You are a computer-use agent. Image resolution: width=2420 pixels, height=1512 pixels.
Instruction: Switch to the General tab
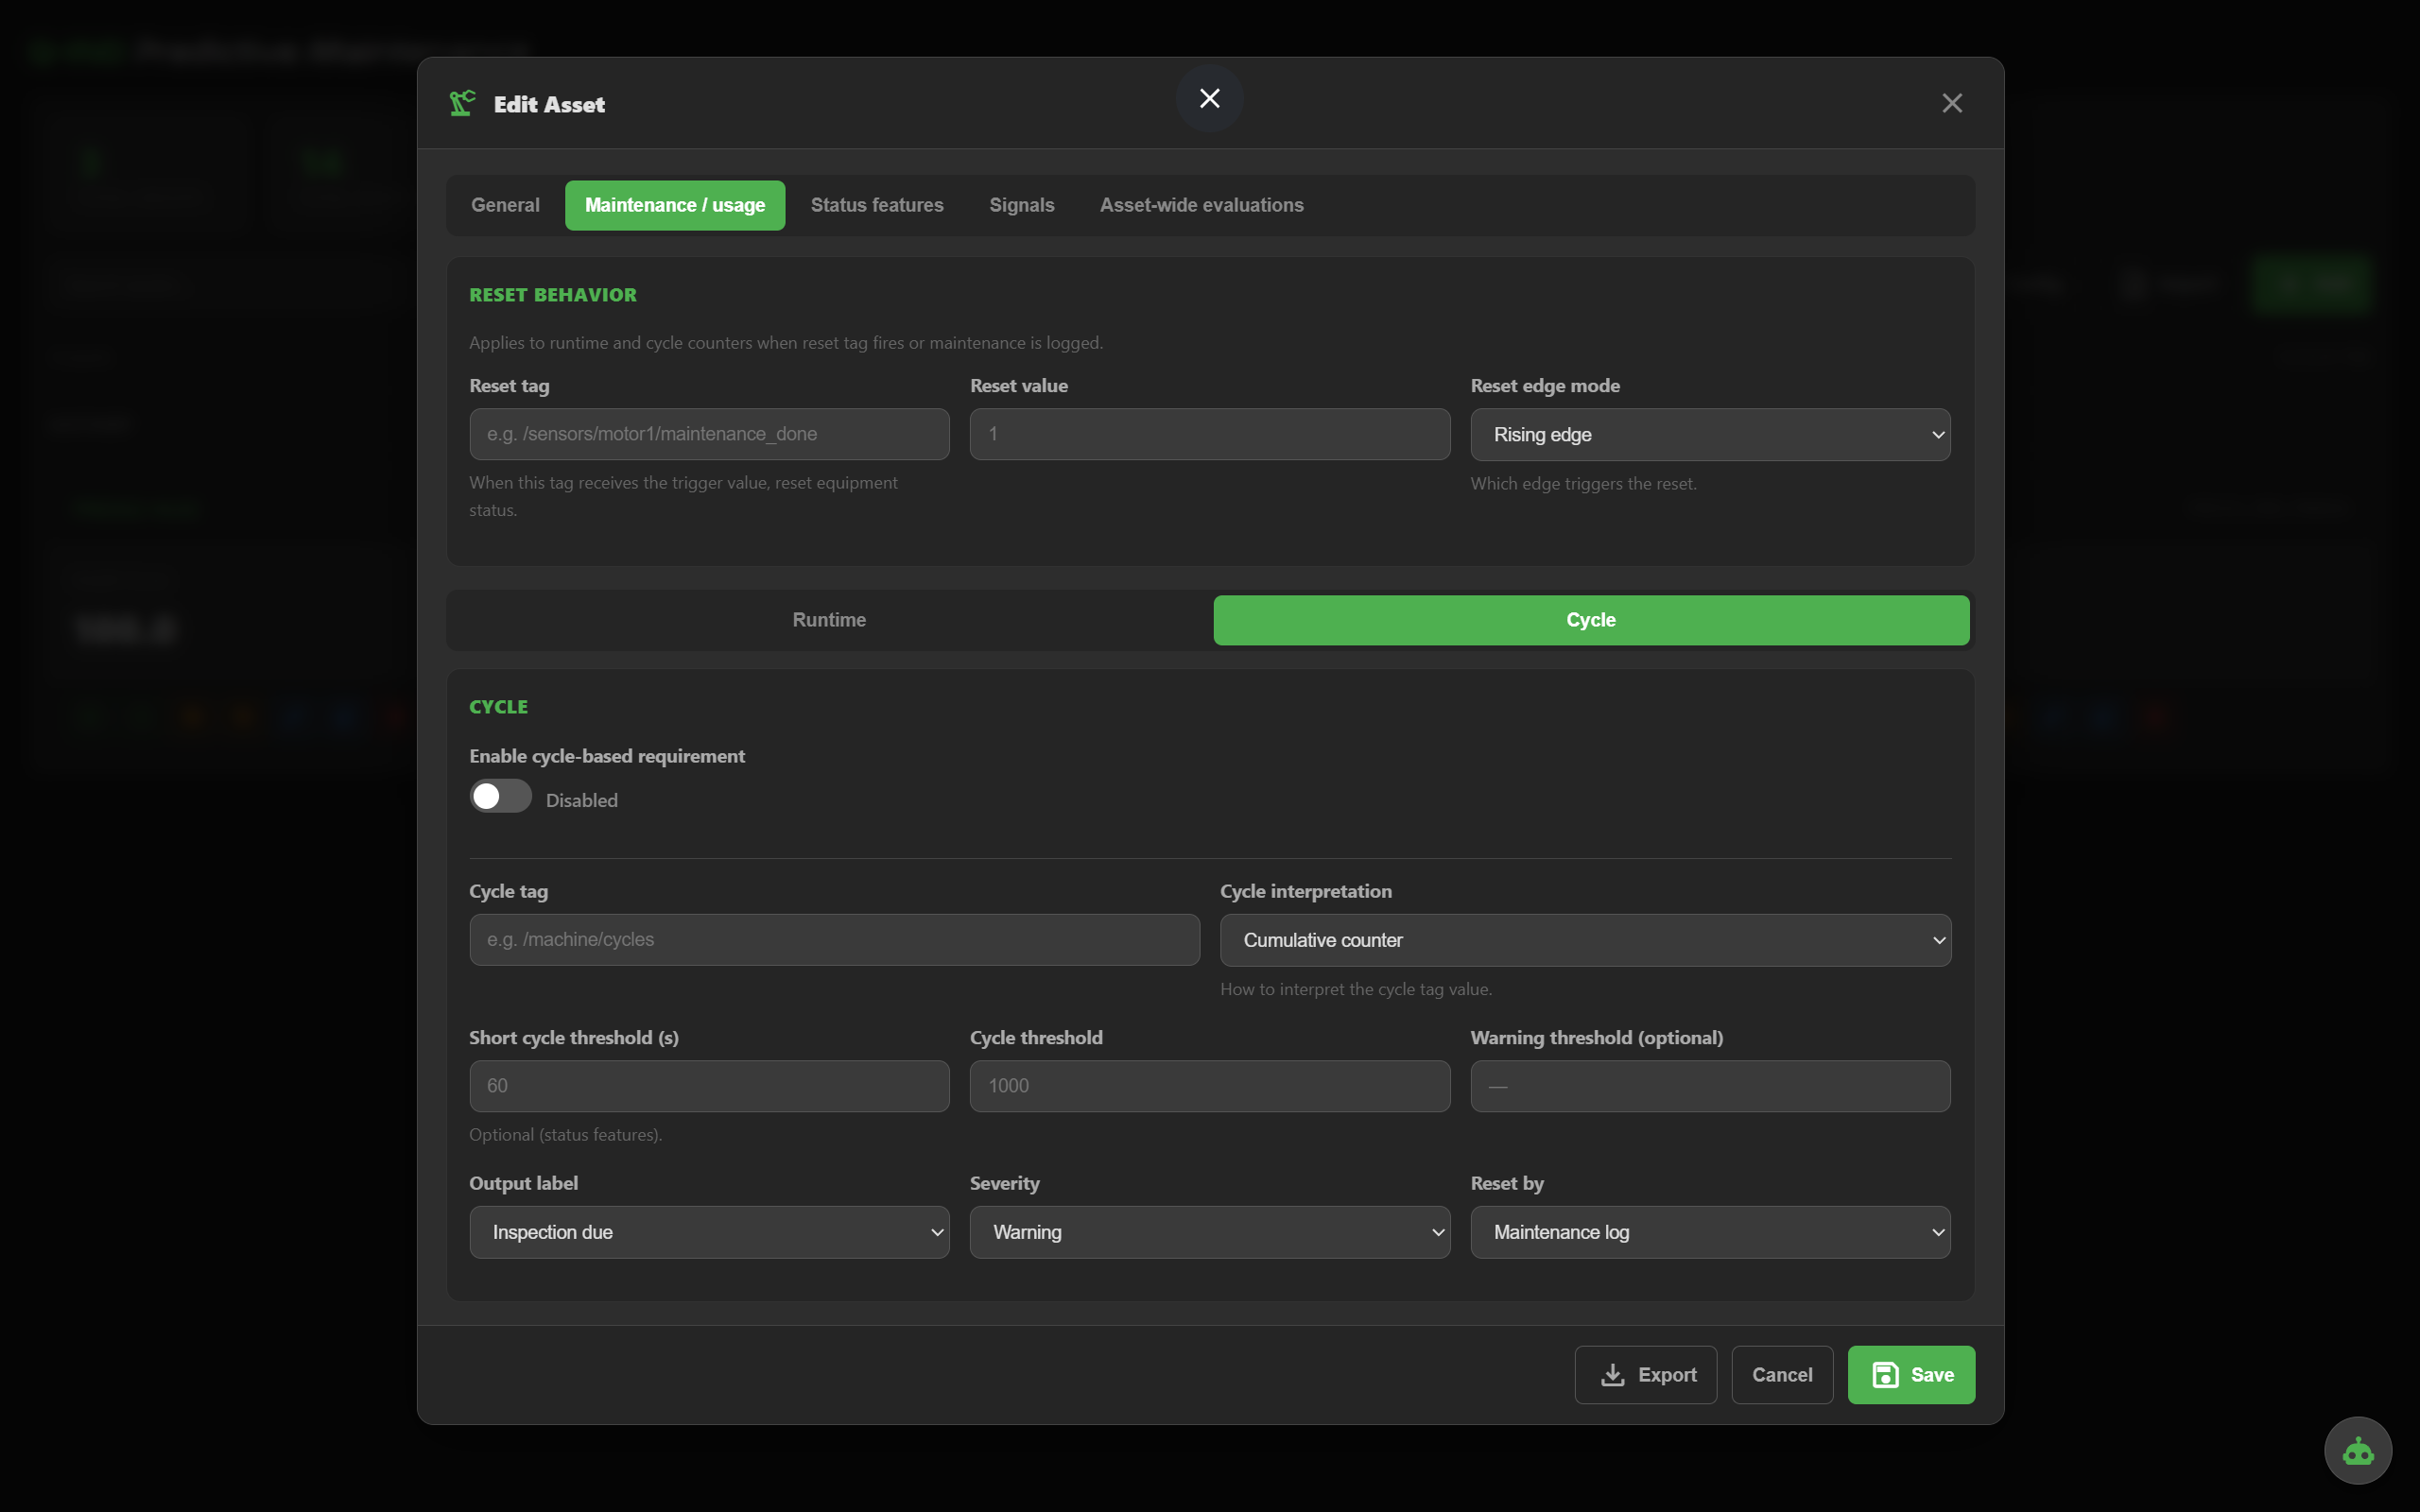(x=505, y=205)
